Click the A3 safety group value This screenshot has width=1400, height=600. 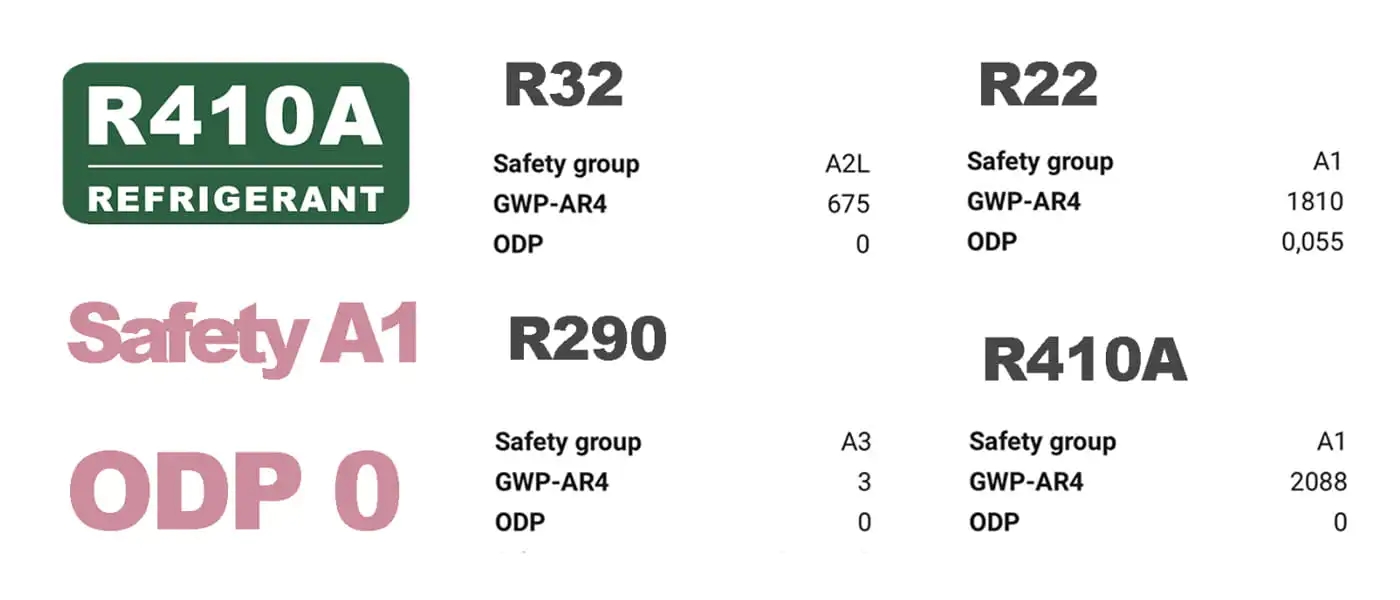coord(856,442)
